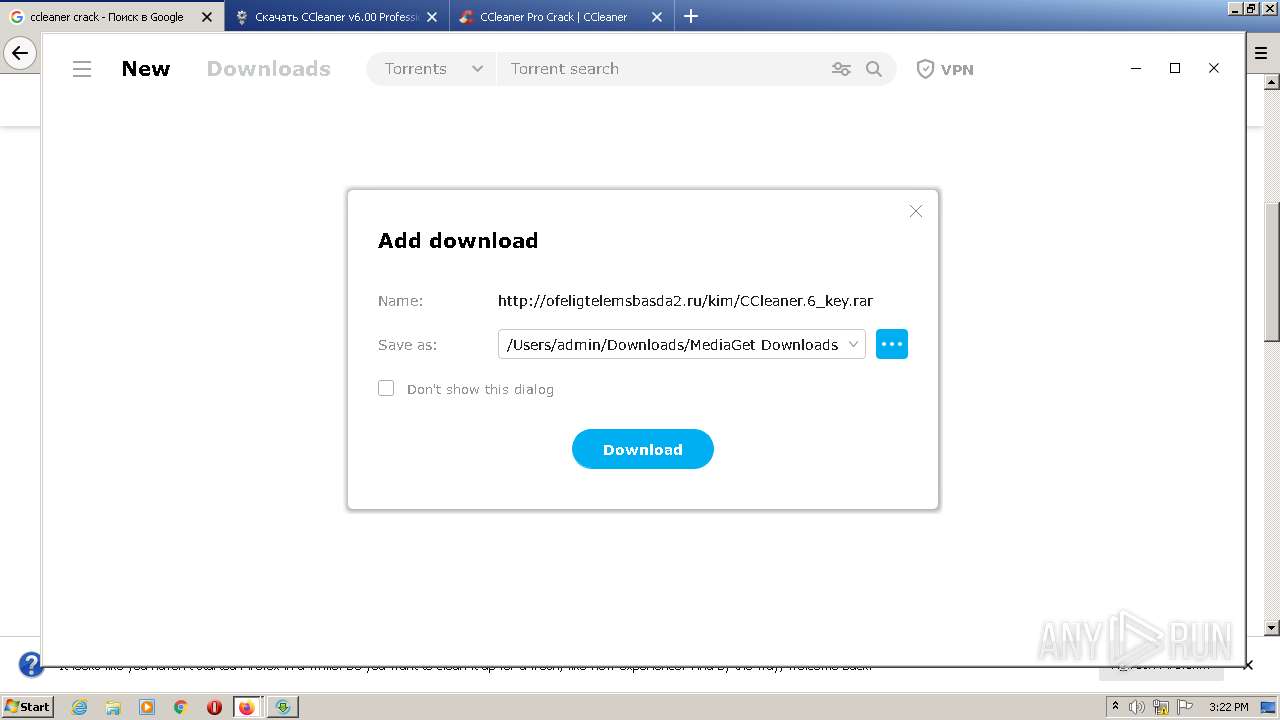Click the Firefox help question-mark icon
The width and height of the screenshot is (1280, 720).
coord(31,664)
